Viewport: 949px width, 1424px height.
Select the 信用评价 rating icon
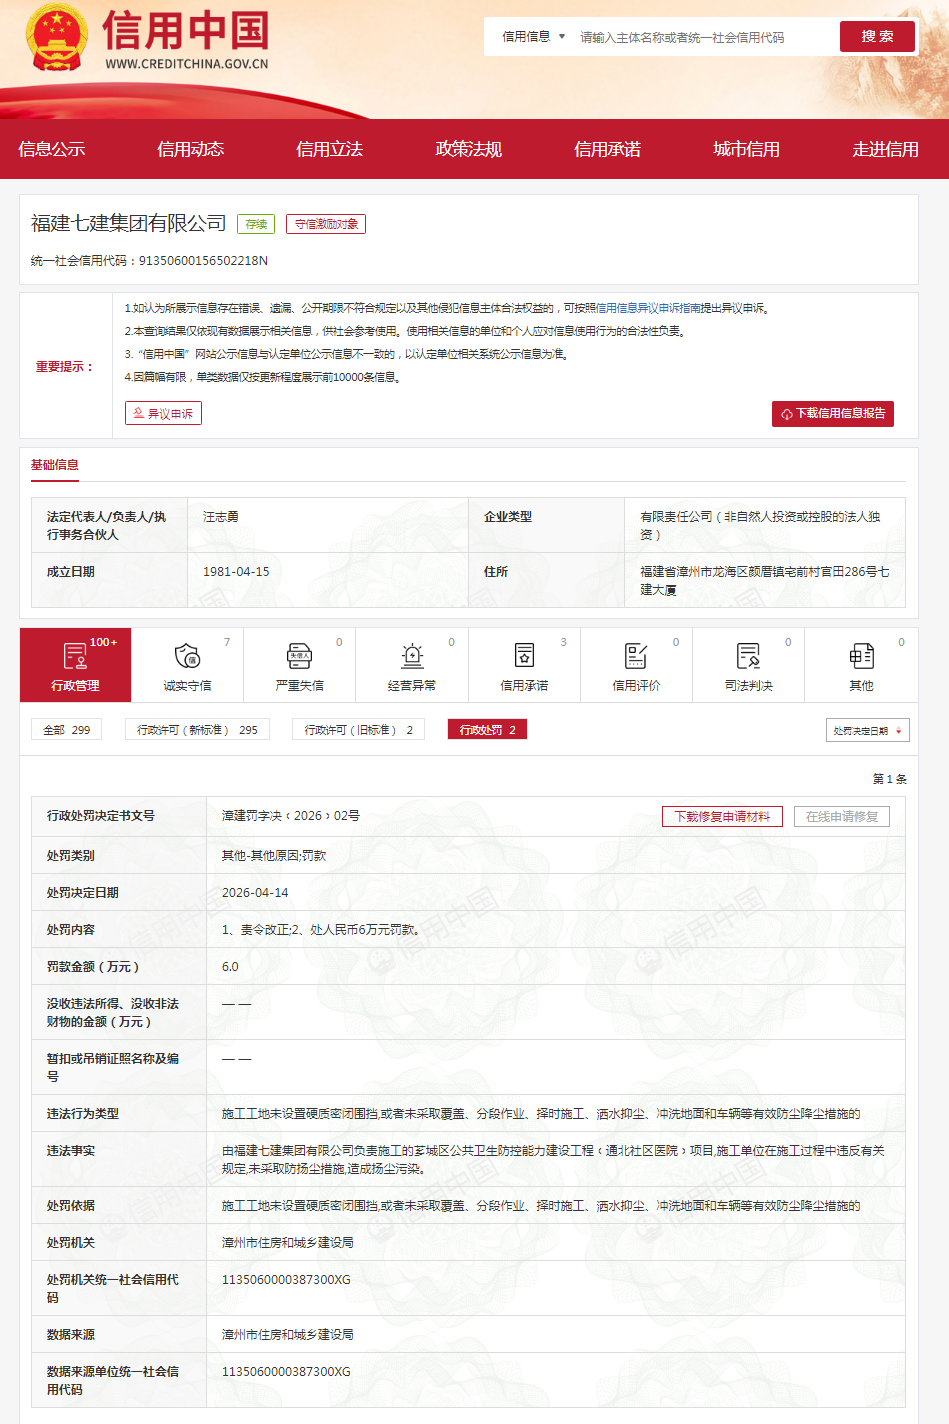pyautogui.click(x=636, y=656)
